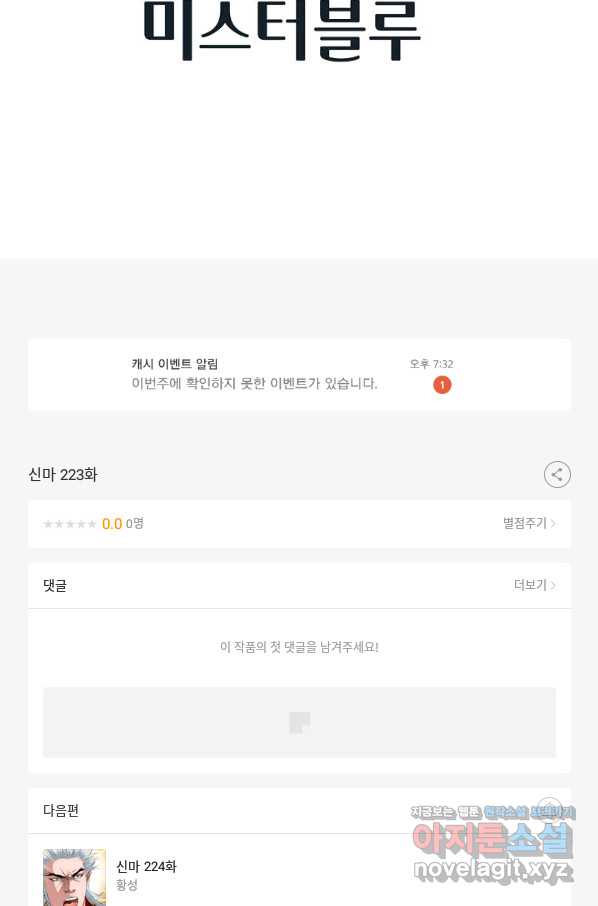598x906 pixels.
Task: Select the 다음편 section header
Action: click(61, 811)
